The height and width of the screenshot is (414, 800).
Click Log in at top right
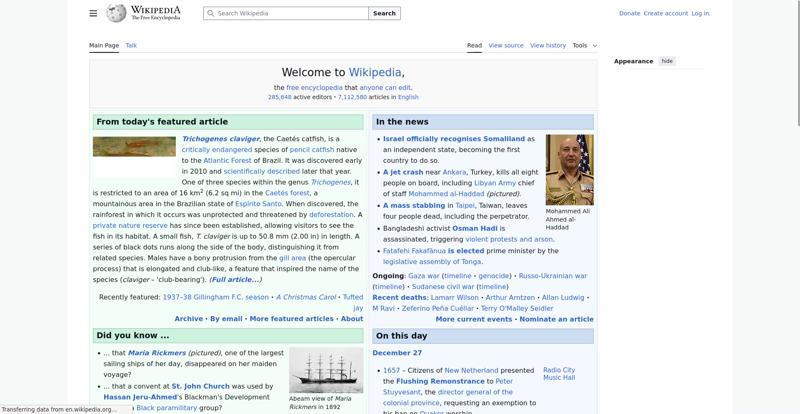click(700, 13)
